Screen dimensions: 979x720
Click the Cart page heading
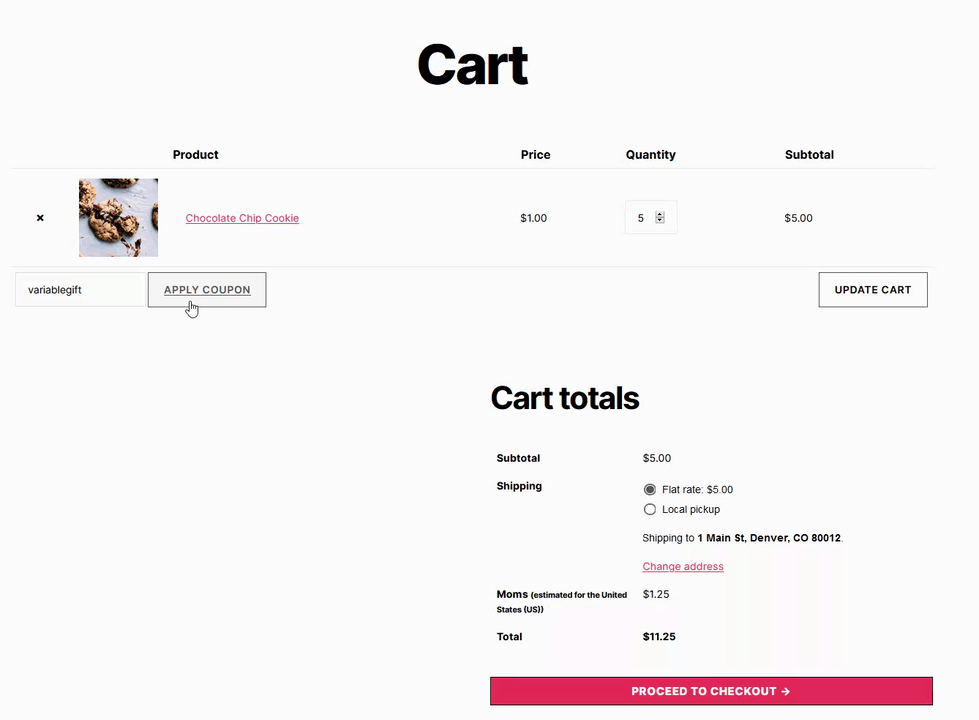472,66
